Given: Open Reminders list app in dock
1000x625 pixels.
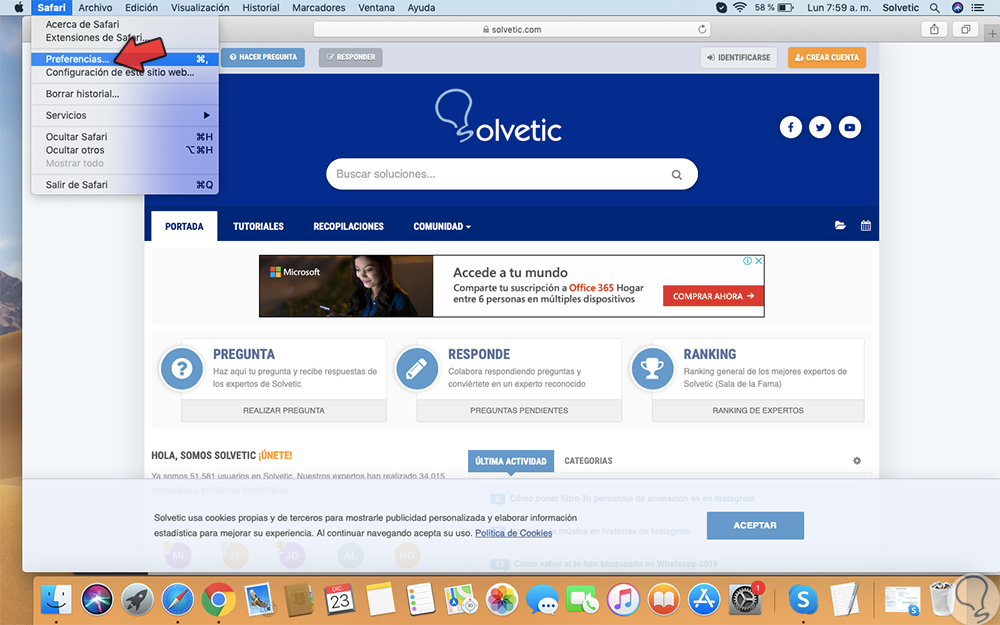Looking at the screenshot, I should tap(420, 599).
